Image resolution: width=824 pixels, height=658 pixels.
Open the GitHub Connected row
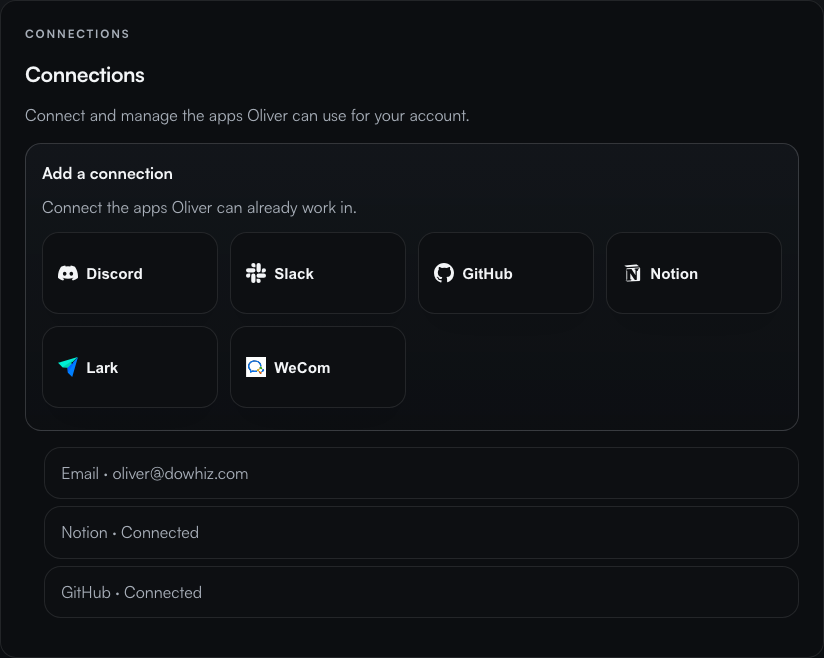(x=421, y=592)
